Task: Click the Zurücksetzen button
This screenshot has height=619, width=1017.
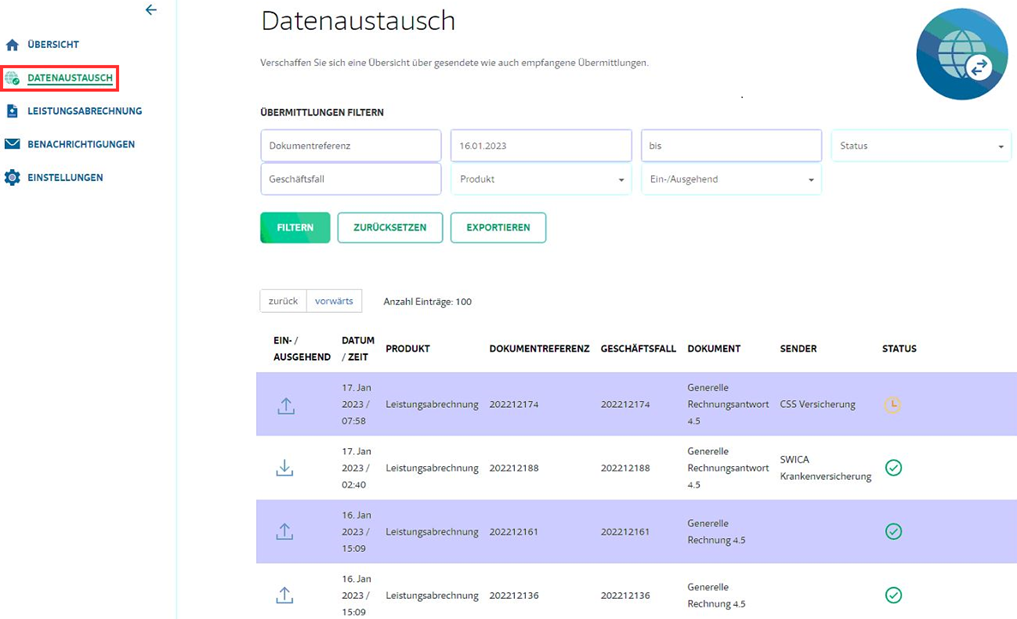Action: coord(390,228)
